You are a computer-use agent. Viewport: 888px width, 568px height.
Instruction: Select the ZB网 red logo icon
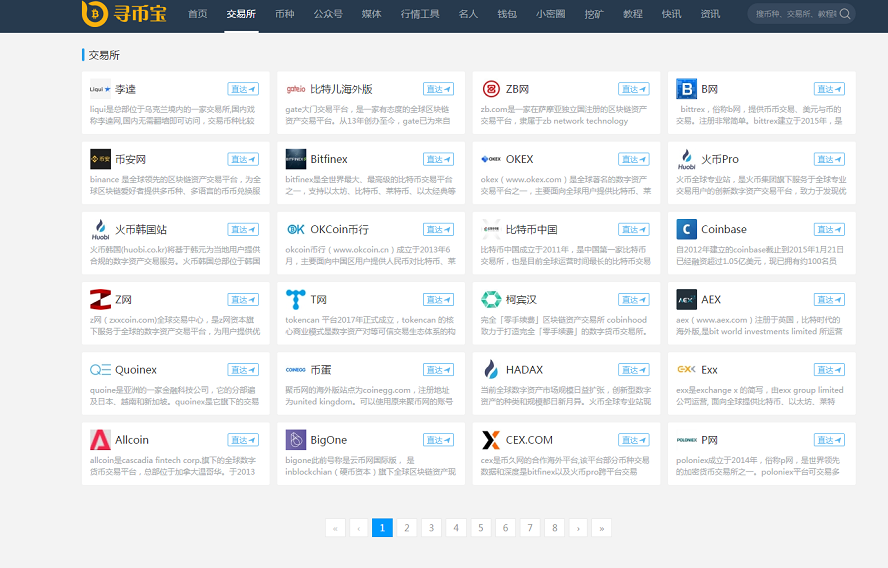pyautogui.click(x=491, y=89)
